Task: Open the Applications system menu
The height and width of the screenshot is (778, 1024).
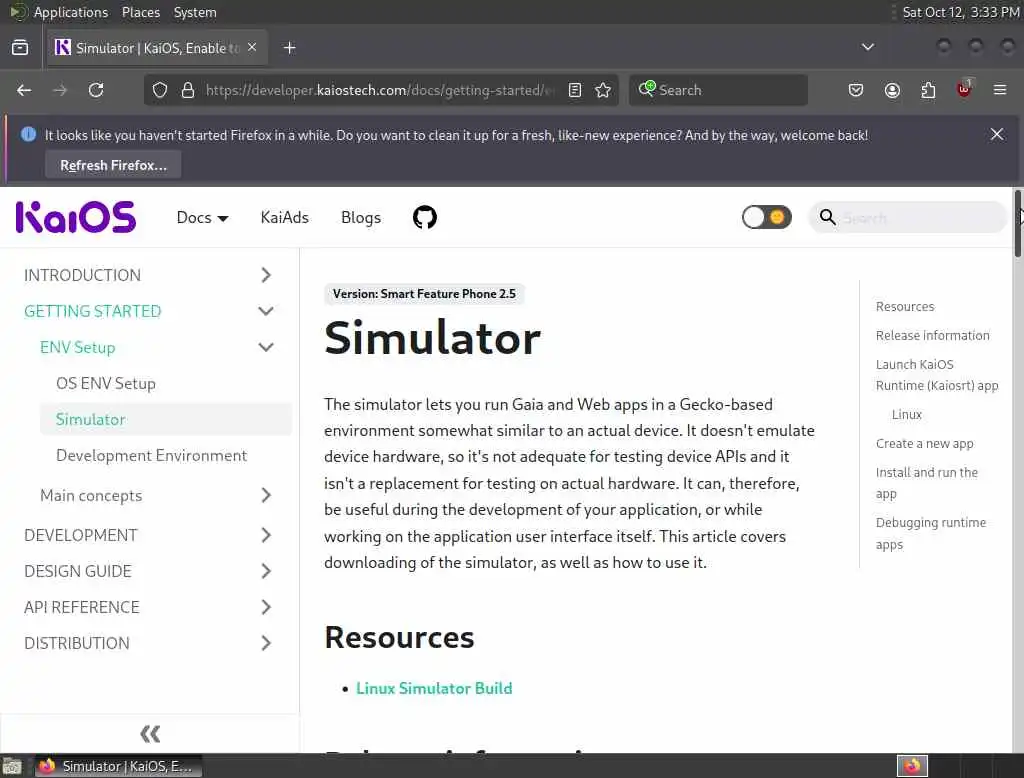Action: point(71,12)
